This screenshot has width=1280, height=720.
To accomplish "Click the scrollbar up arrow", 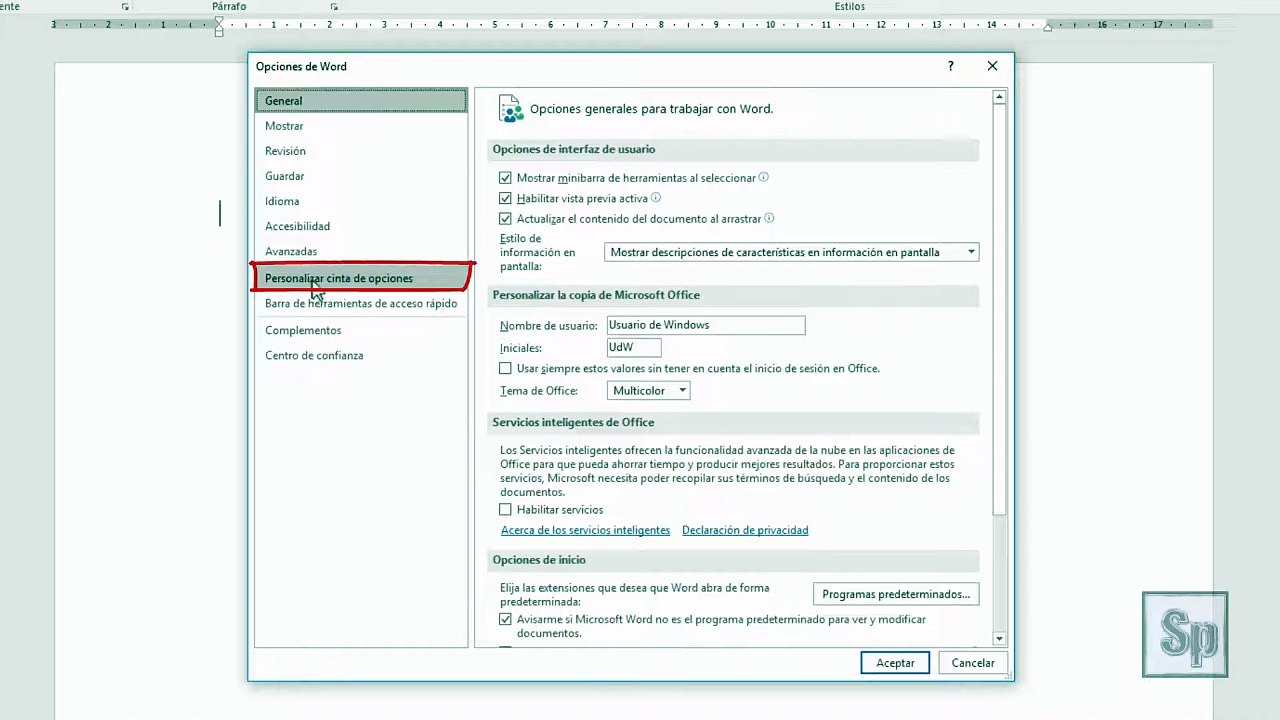I will tap(999, 97).
